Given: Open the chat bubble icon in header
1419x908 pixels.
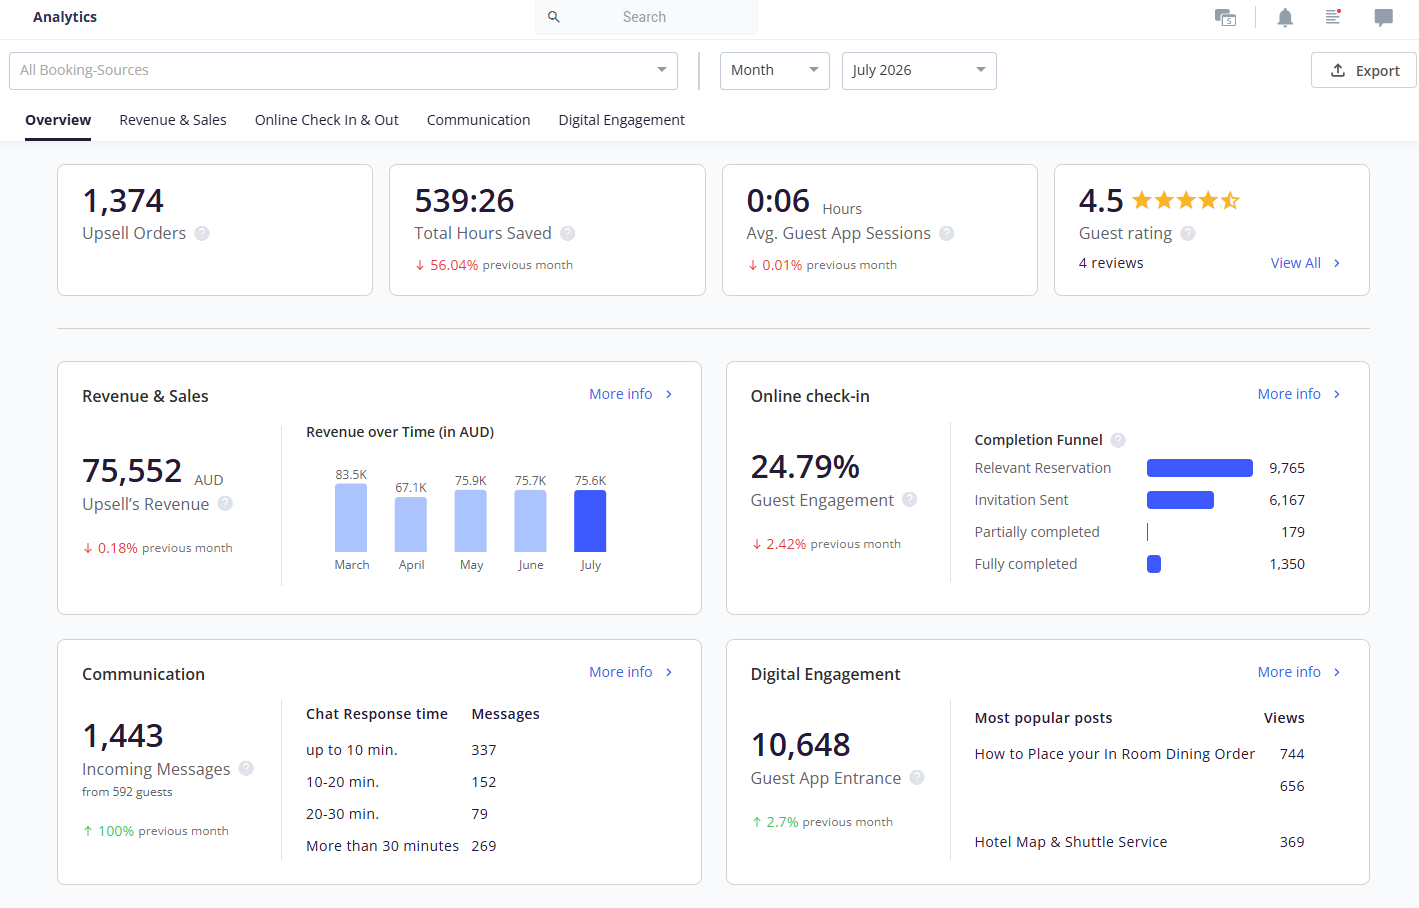Looking at the screenshot, I should 1383,17.
